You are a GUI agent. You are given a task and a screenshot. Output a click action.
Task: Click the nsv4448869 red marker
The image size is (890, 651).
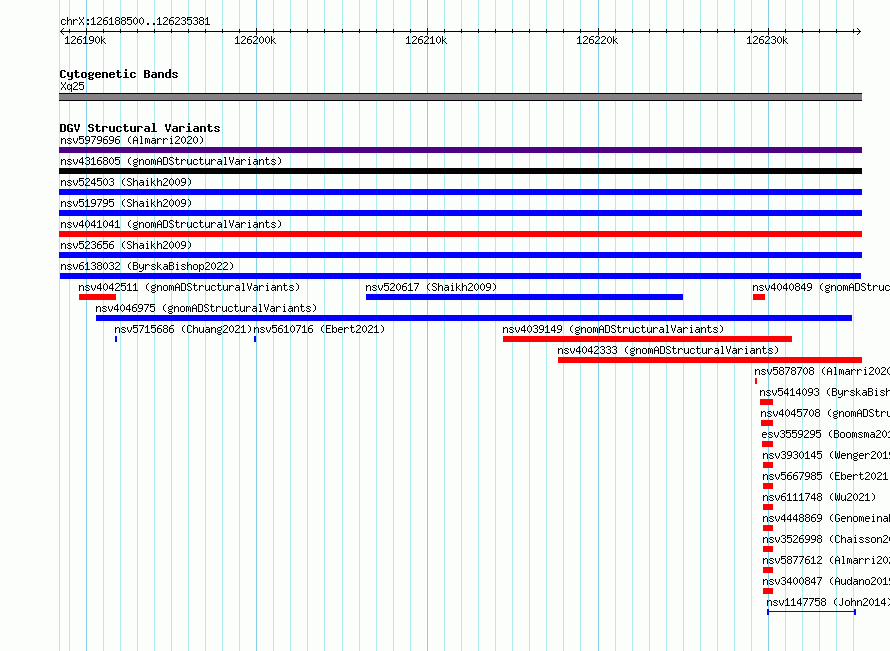click(768, 528)
